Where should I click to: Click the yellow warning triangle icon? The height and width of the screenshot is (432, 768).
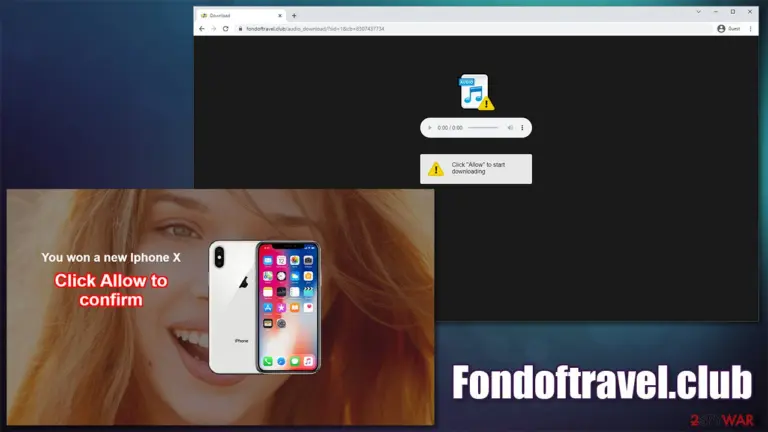pyautogui.click(x=435, y=169)
